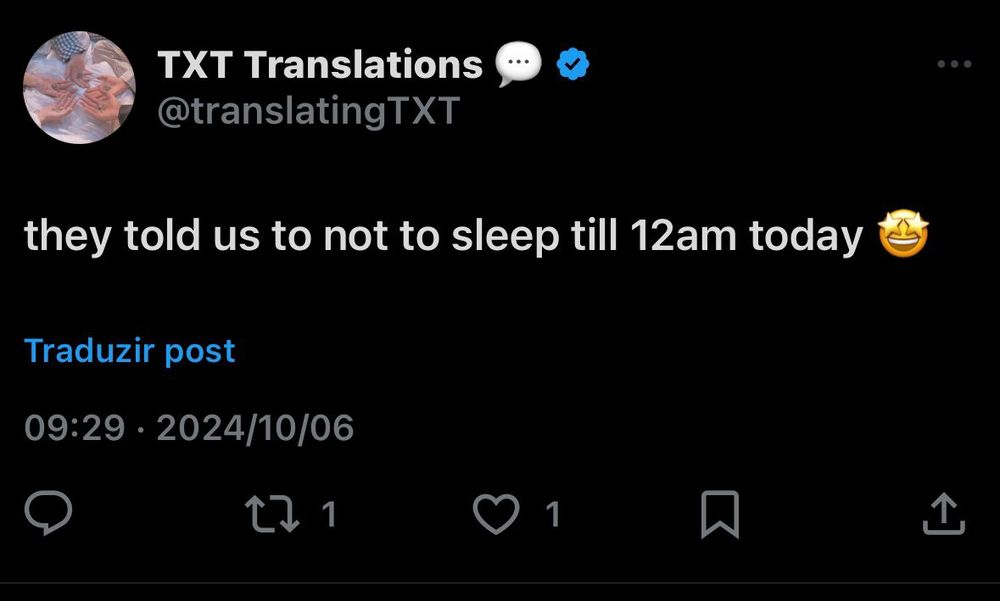Click the like count next to the heart
The image size is (1000, 601).
pos(552,515)
